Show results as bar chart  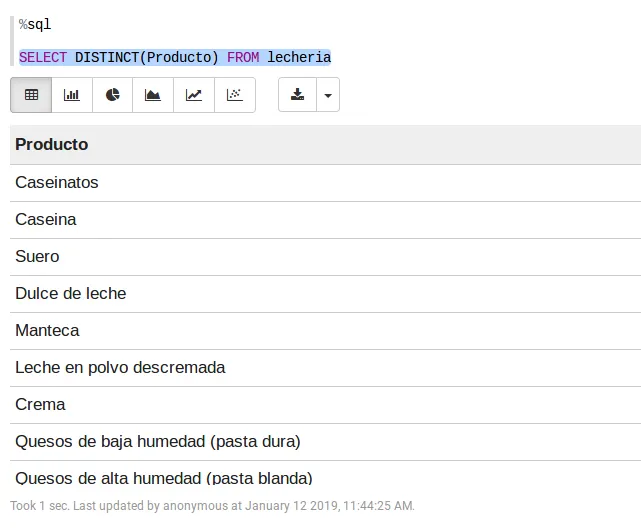(x=72, y=95)
